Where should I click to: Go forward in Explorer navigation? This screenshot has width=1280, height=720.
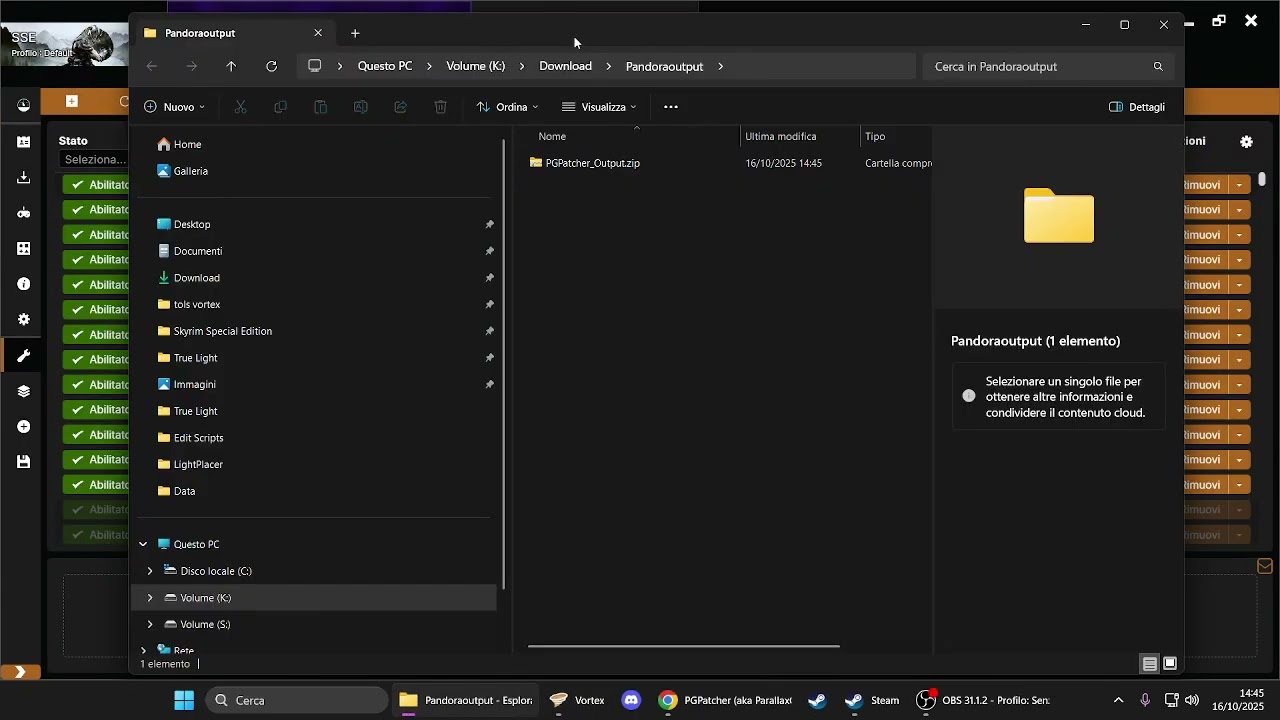[x=192, y=67]
